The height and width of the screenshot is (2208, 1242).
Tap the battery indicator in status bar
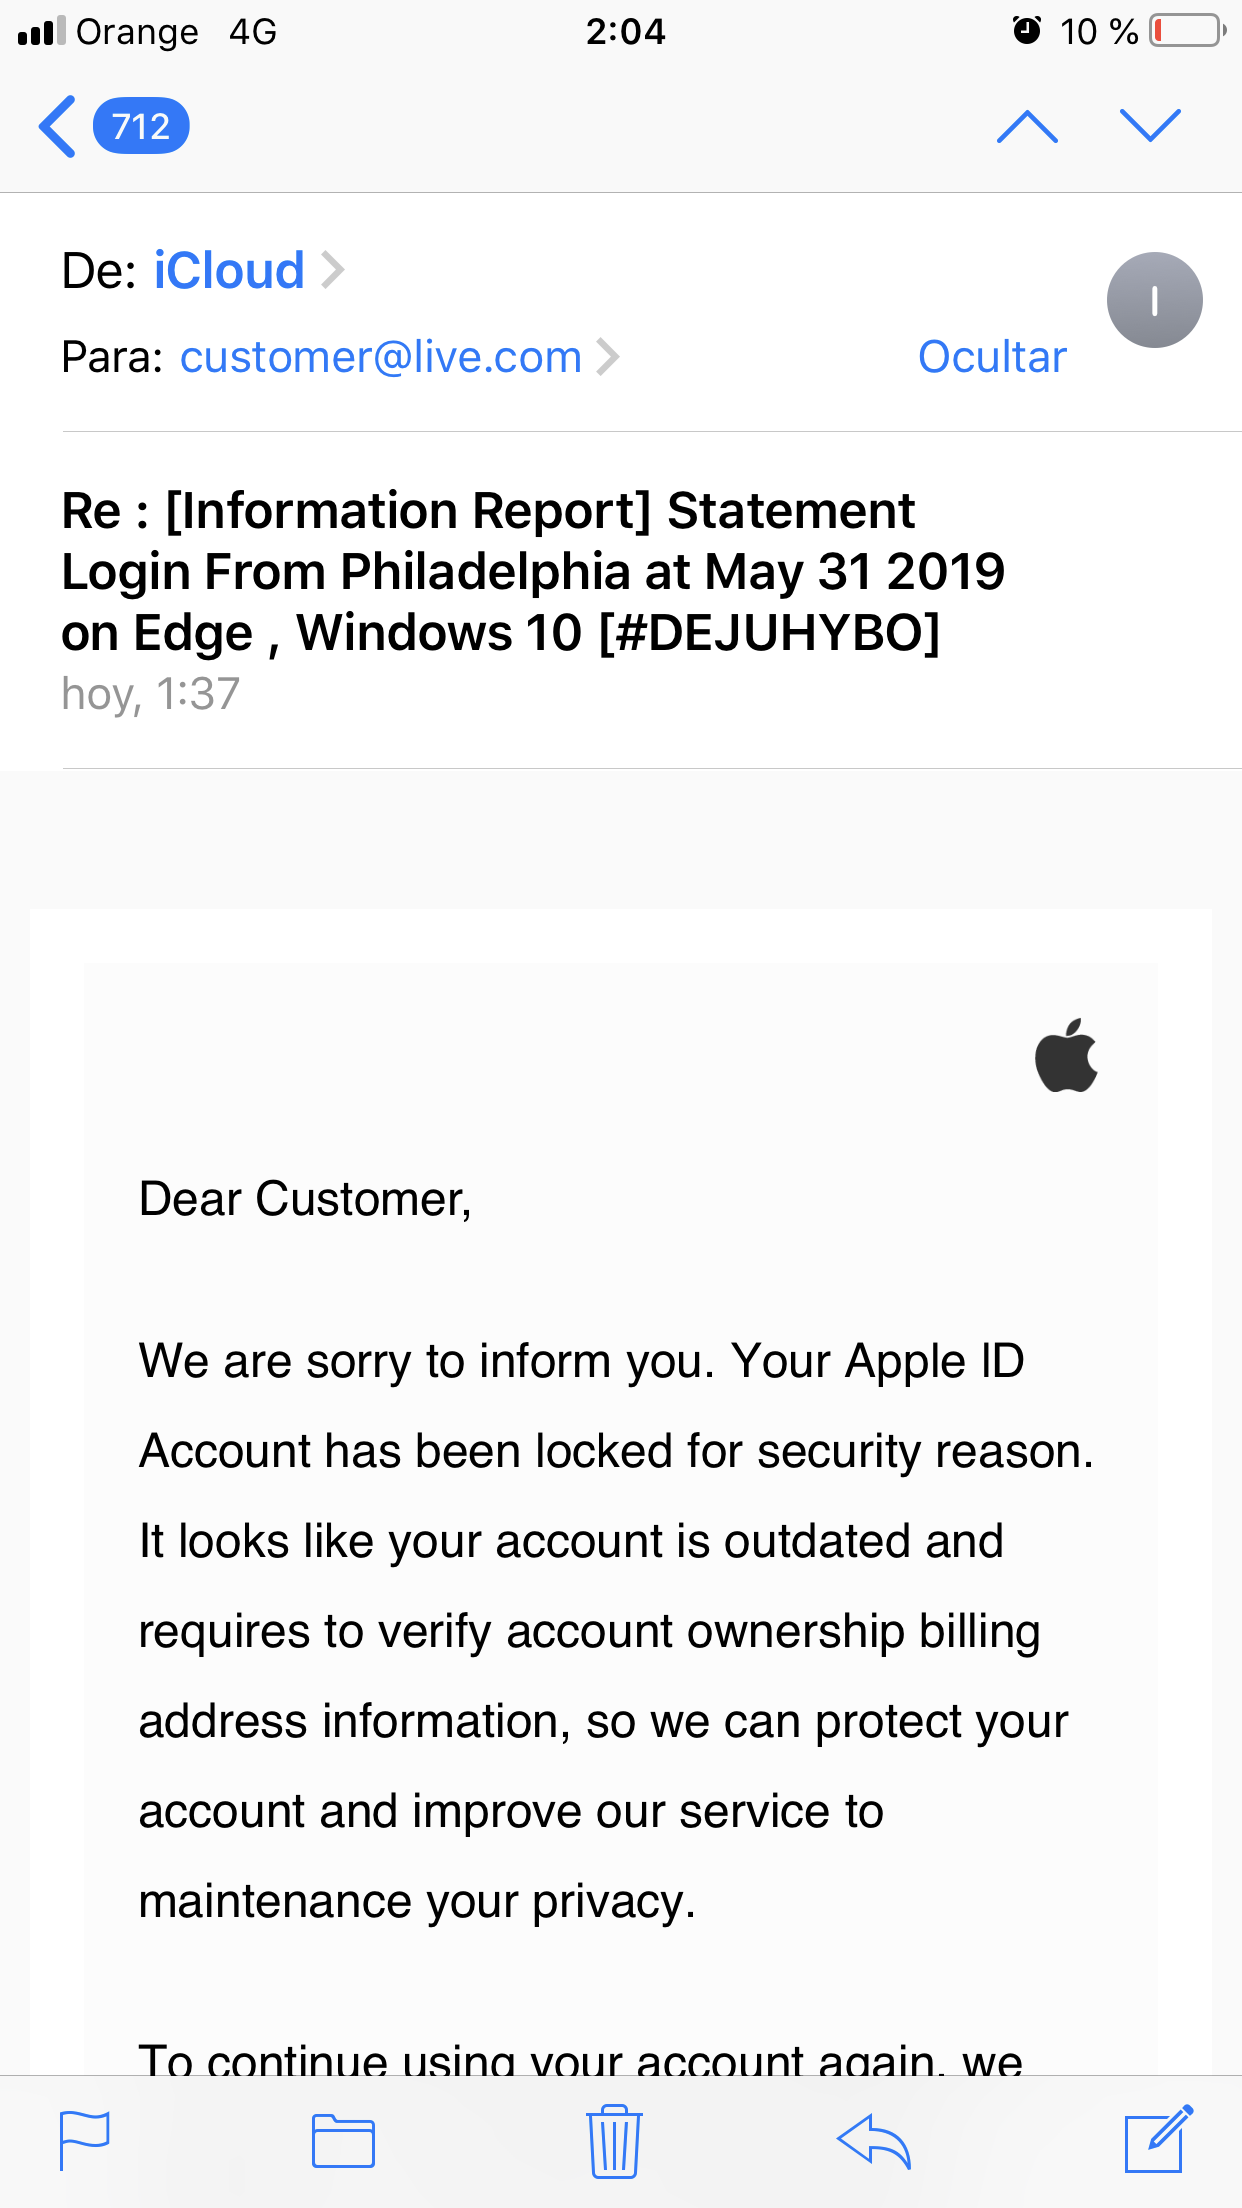tap(1187, 31)
